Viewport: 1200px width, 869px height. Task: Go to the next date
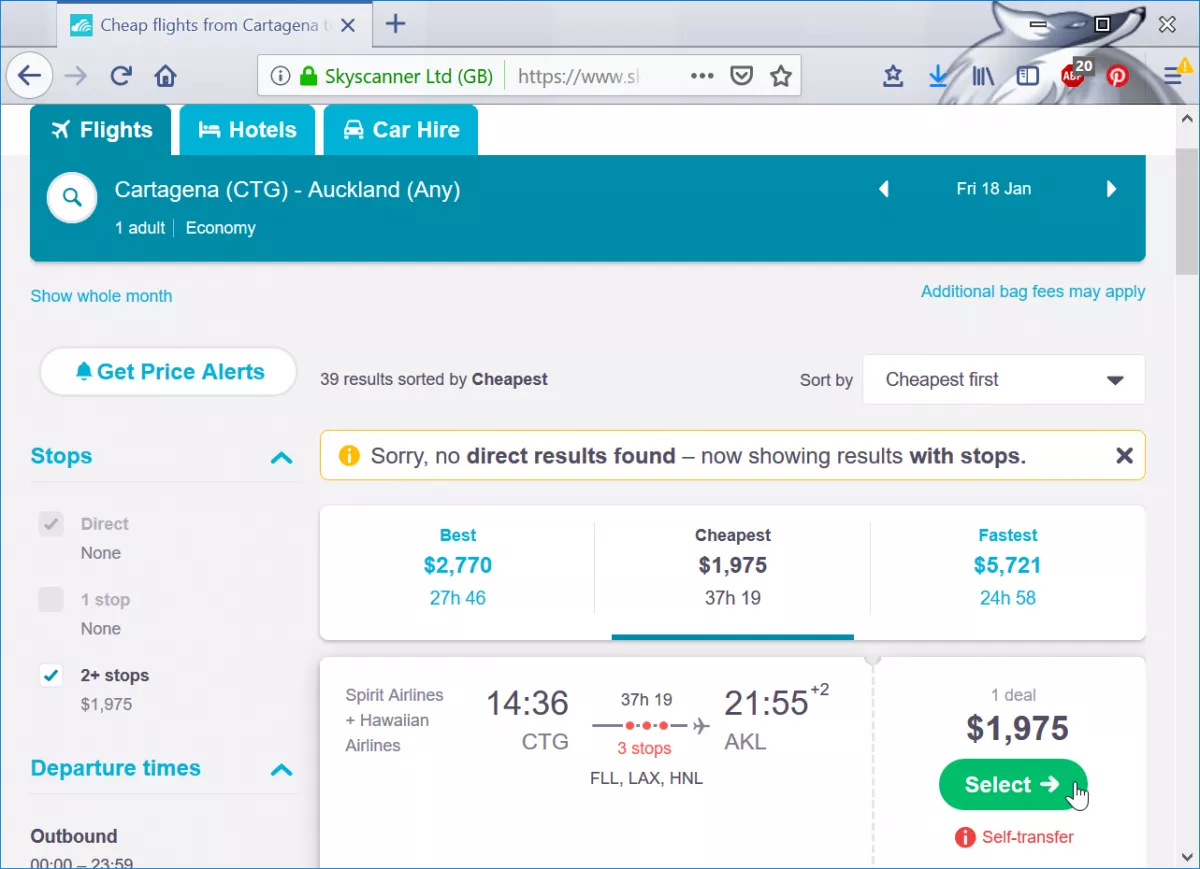(x=1111, y=189)
